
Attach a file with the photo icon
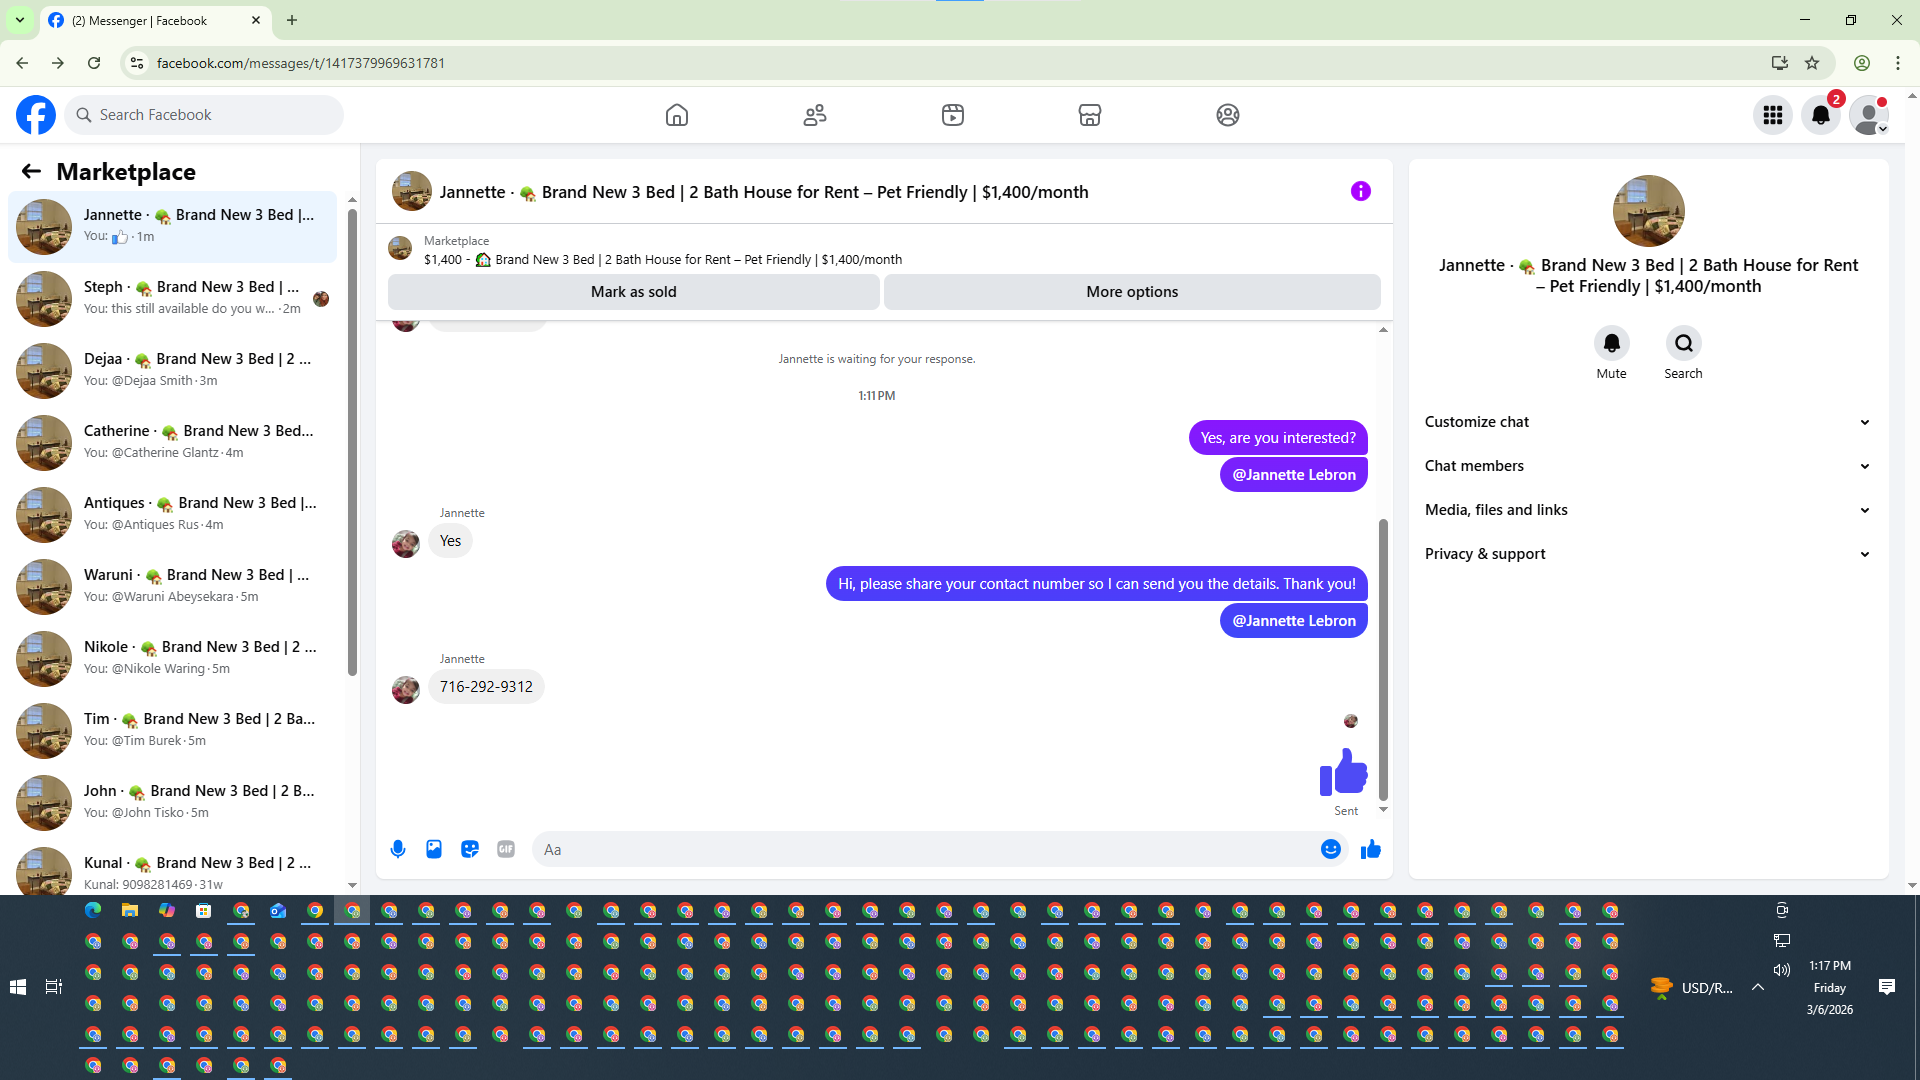click(434, 849)
